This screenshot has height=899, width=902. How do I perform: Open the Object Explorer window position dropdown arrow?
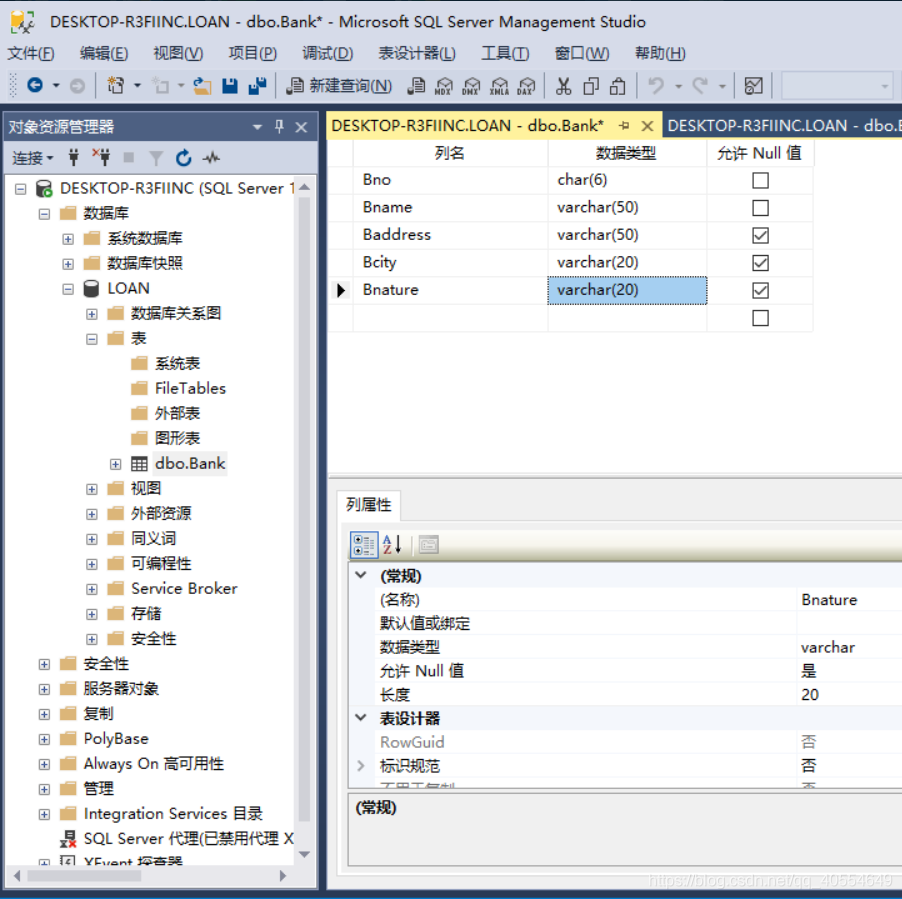[x=257, y=127]
